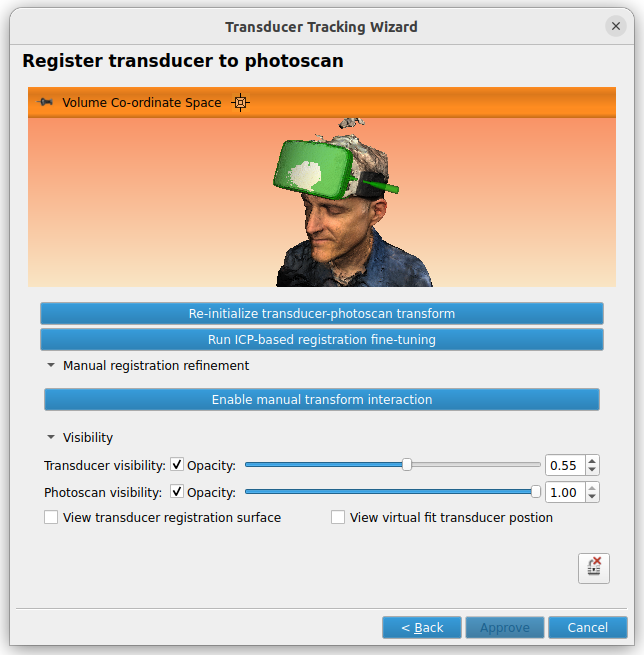Collapse the Visibility section
The width and height of the screenshot is (644, 655).
(51, 437)
